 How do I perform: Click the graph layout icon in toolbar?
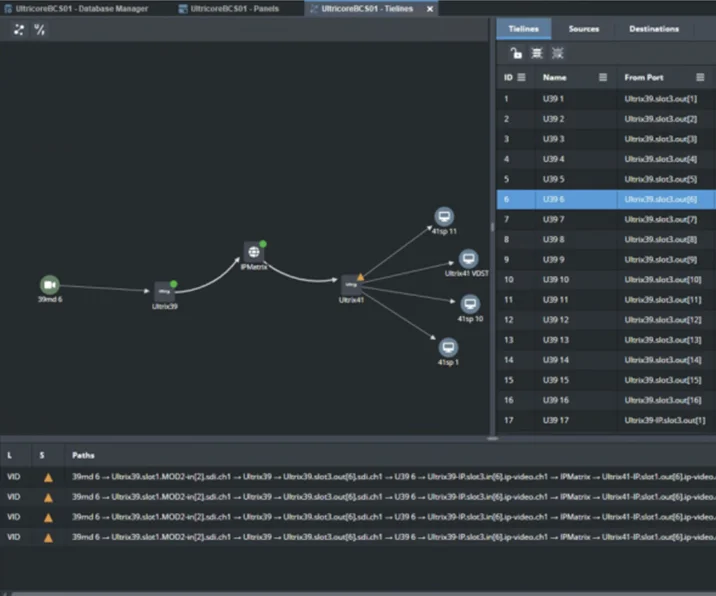click(x=19, y=29)
